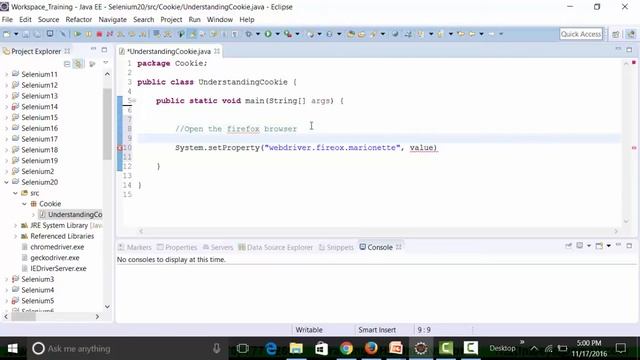The height and width of the screenshot is (360, 640).
Task: Click the Project Explorer horizontal scrollbar
Action: tap(23, 317)
